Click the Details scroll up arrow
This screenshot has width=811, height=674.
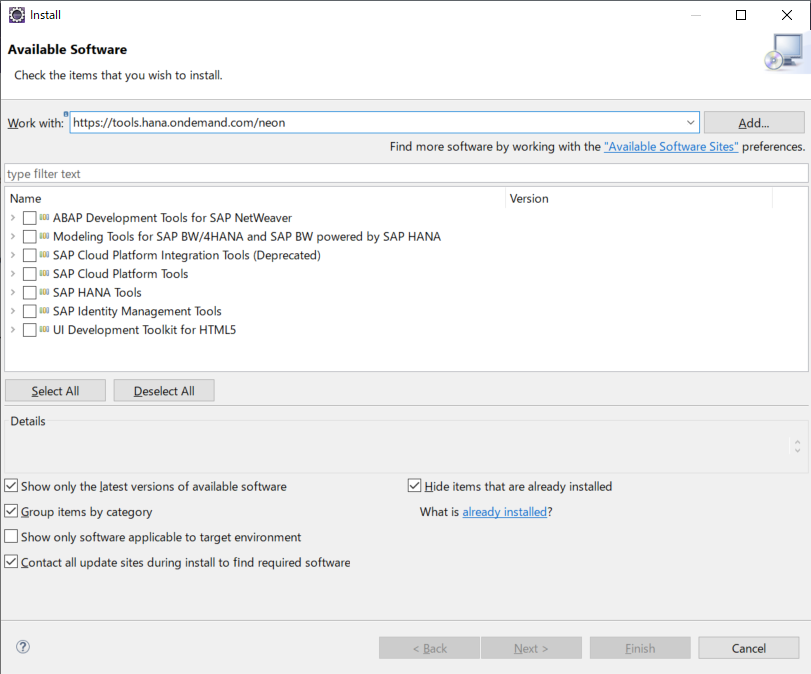pos(797,443)
